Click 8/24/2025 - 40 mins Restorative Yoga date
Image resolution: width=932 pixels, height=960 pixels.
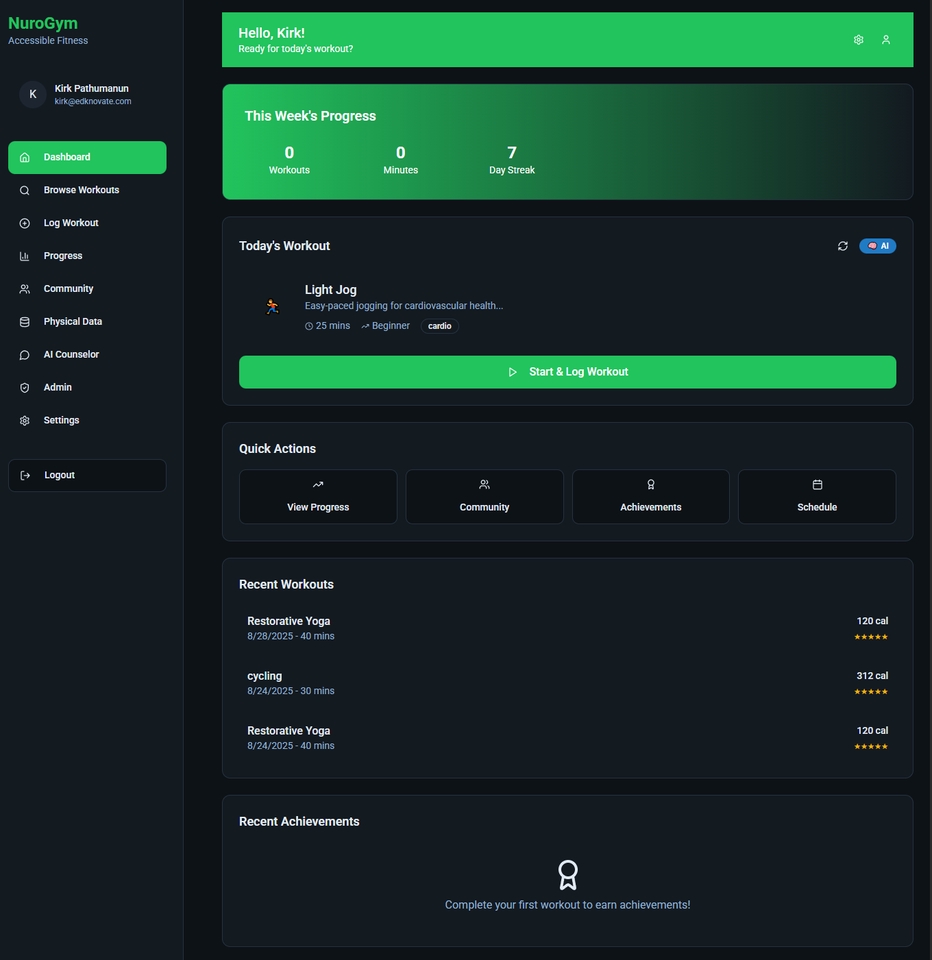[x=291, y=746]
